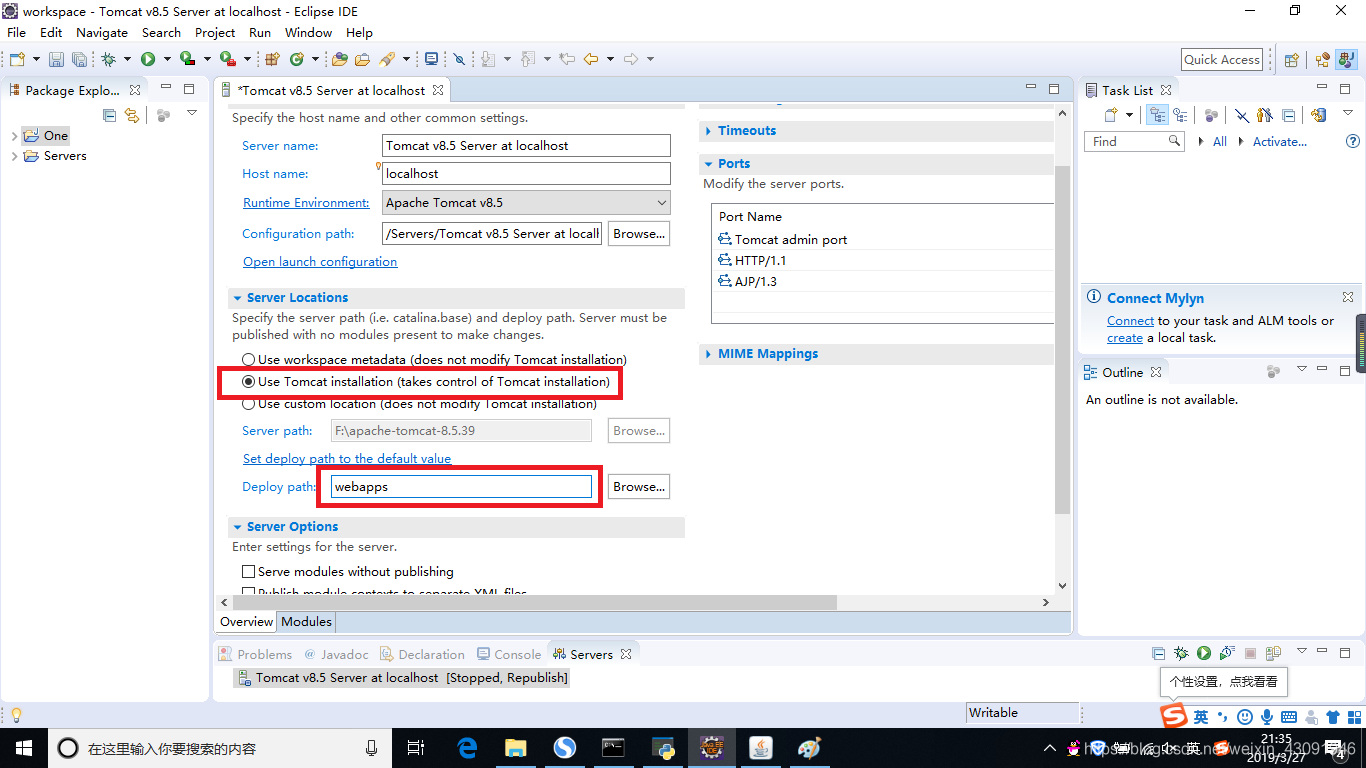
Task: Open the Navigate menu
Action: pyautogui.click(x=102, y=32)
